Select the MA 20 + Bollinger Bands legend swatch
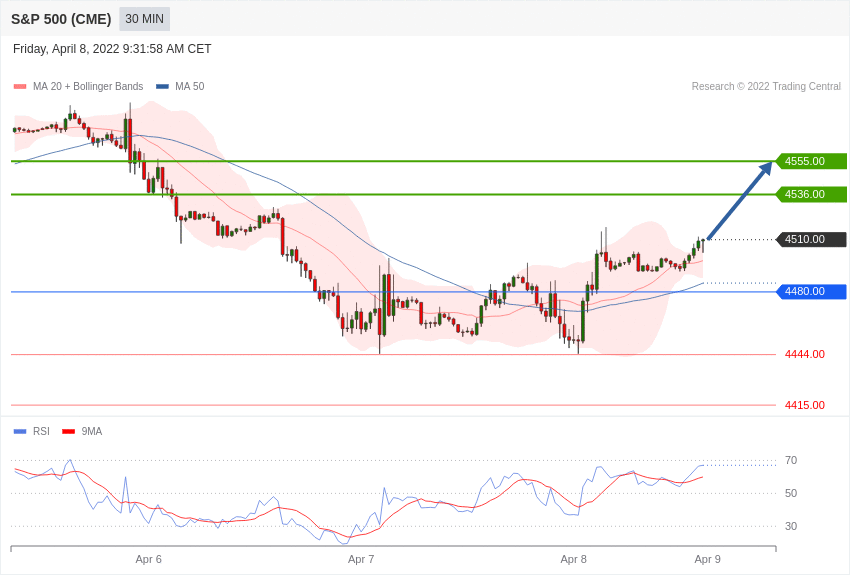850x576 pixels. [20, 87]
